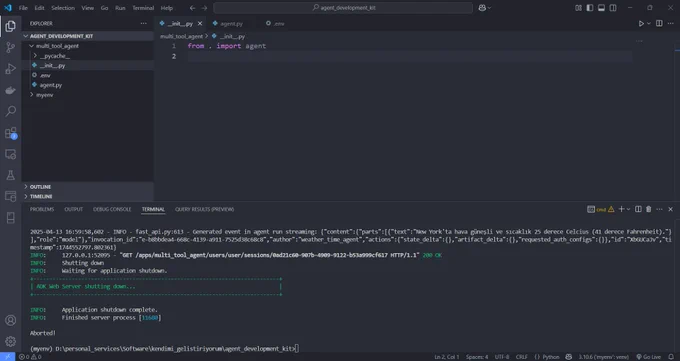Open the Remote Explorer view
Viewport: 680px width, 361px height.
[10, 154]
